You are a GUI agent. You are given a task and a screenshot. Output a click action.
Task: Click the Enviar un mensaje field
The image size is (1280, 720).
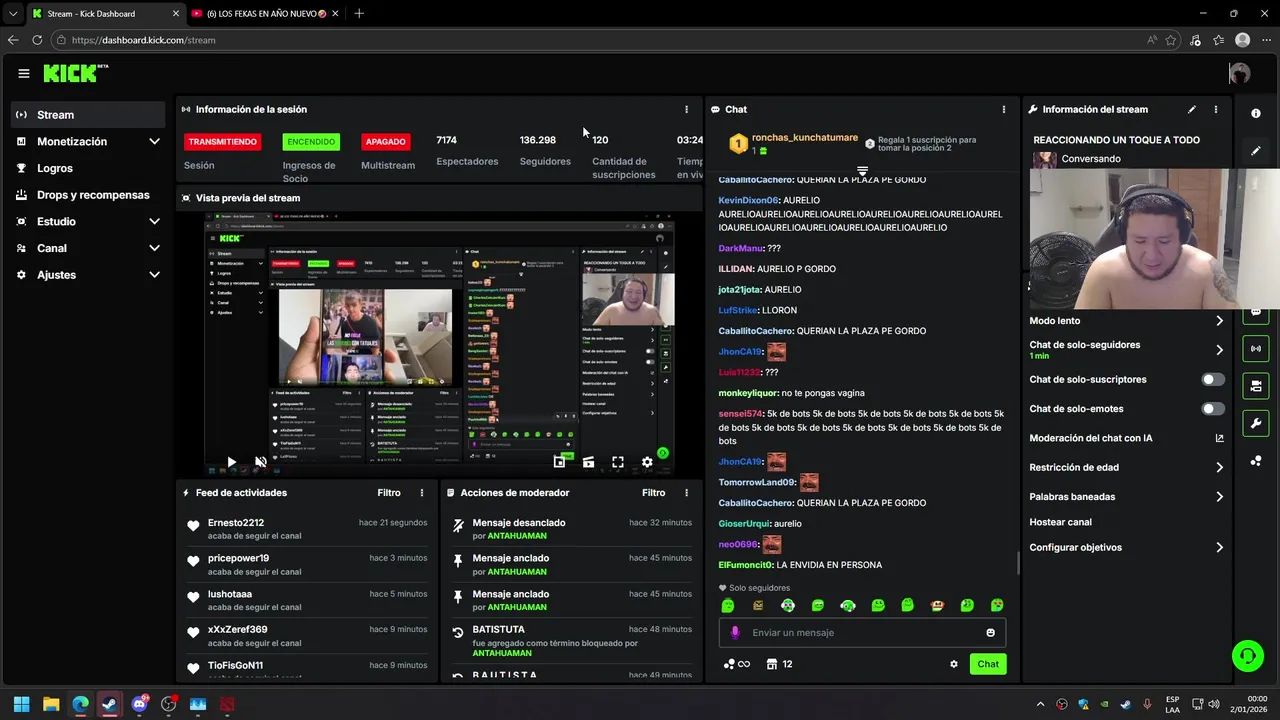pyautogui.click(x=862, y=632)
